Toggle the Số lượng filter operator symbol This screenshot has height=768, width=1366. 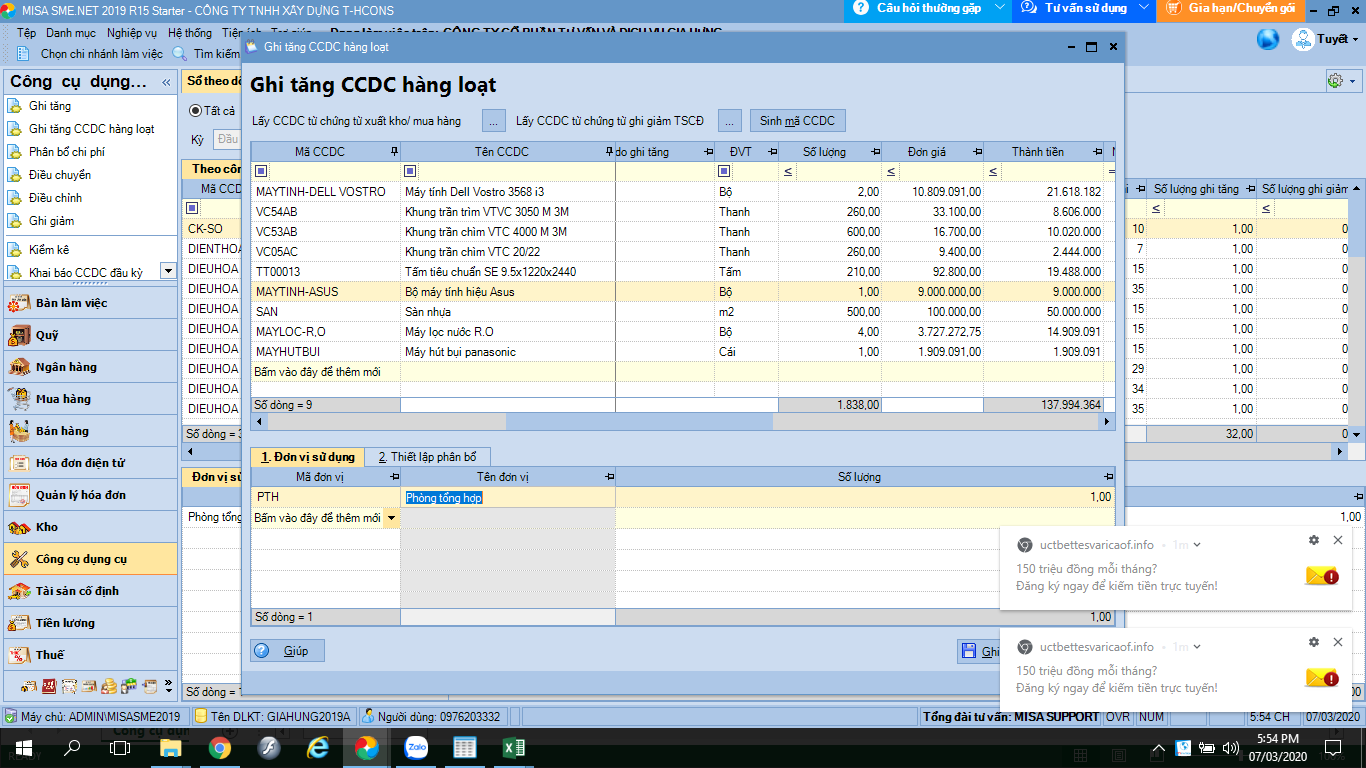coord(788,171)
